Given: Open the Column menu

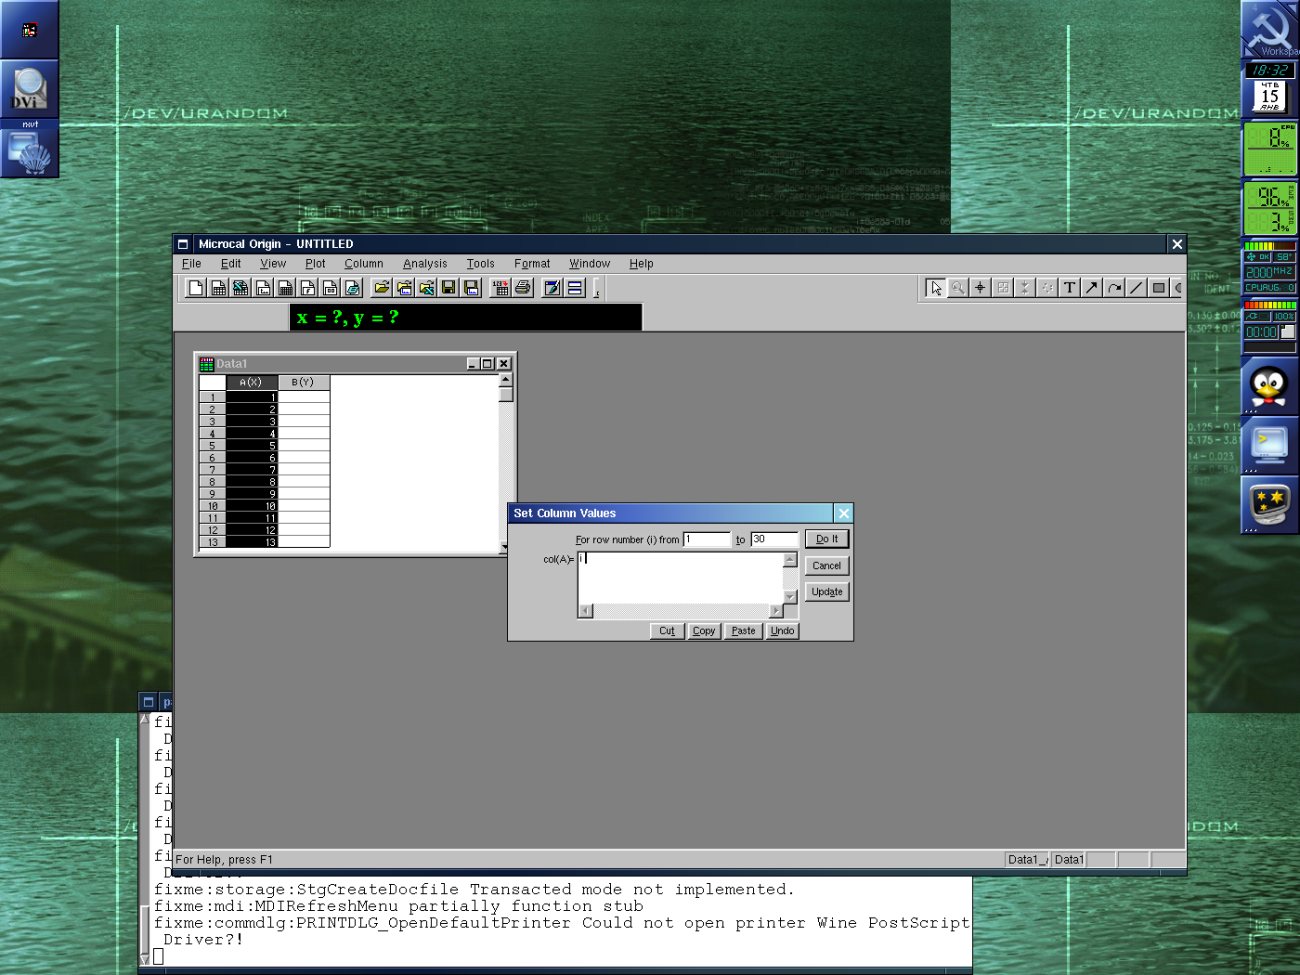Looking at the screenshot, I should pos(364,264).
